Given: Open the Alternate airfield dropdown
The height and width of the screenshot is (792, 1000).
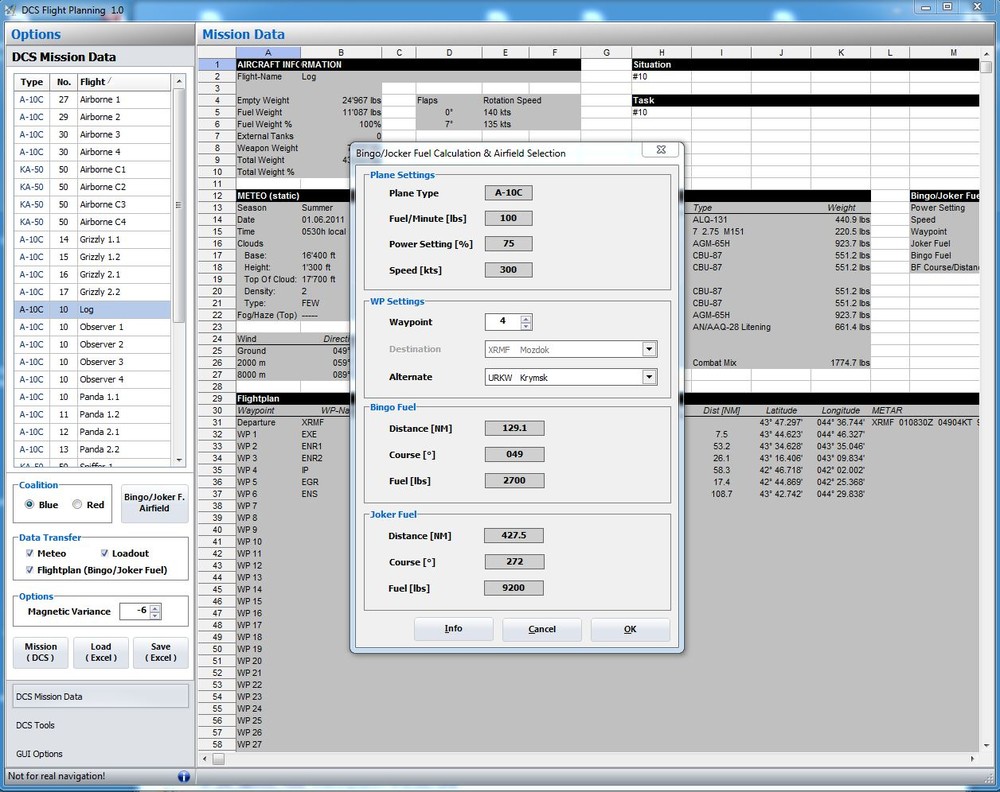Looking at the screenshot, I should tap(649, 377).
